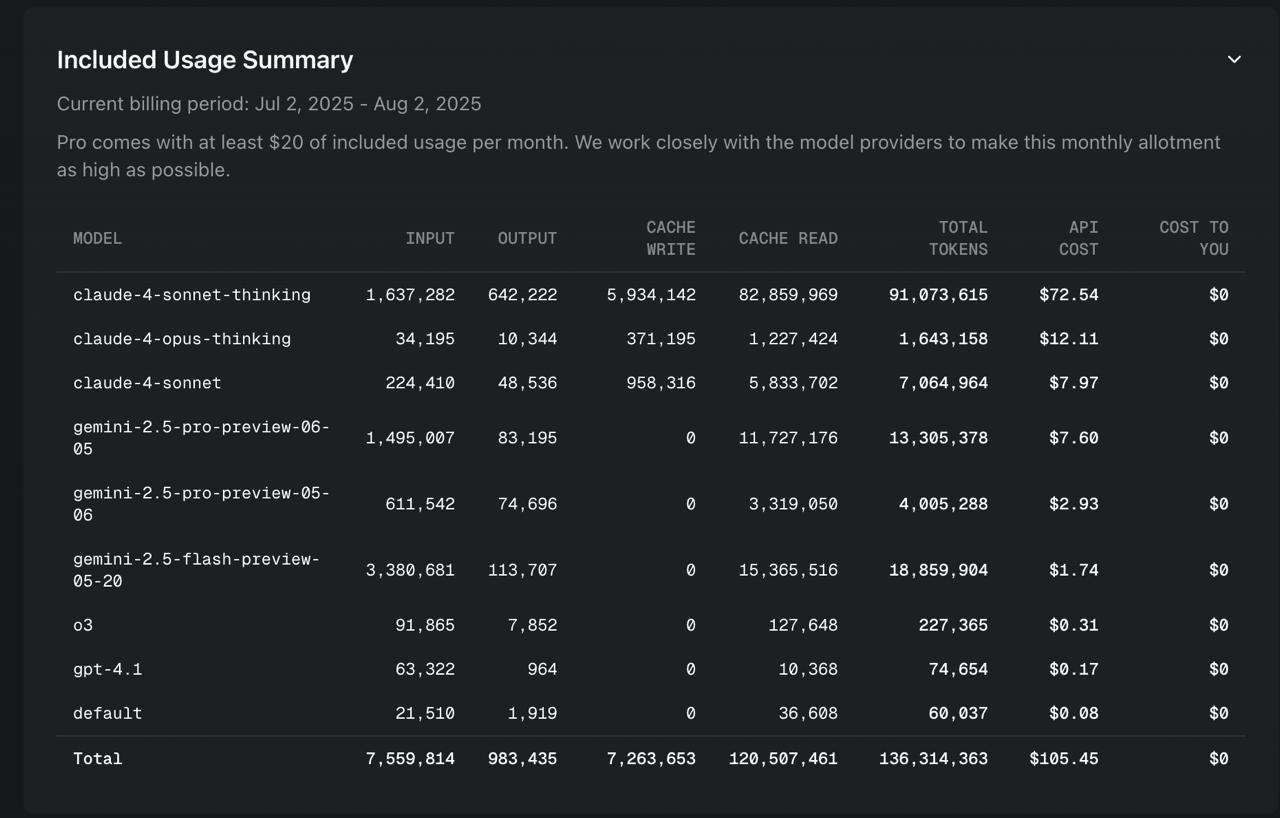Click the total cache read value 120,507,461
This screenshot has height=818, width=1280.
point(784,759)
